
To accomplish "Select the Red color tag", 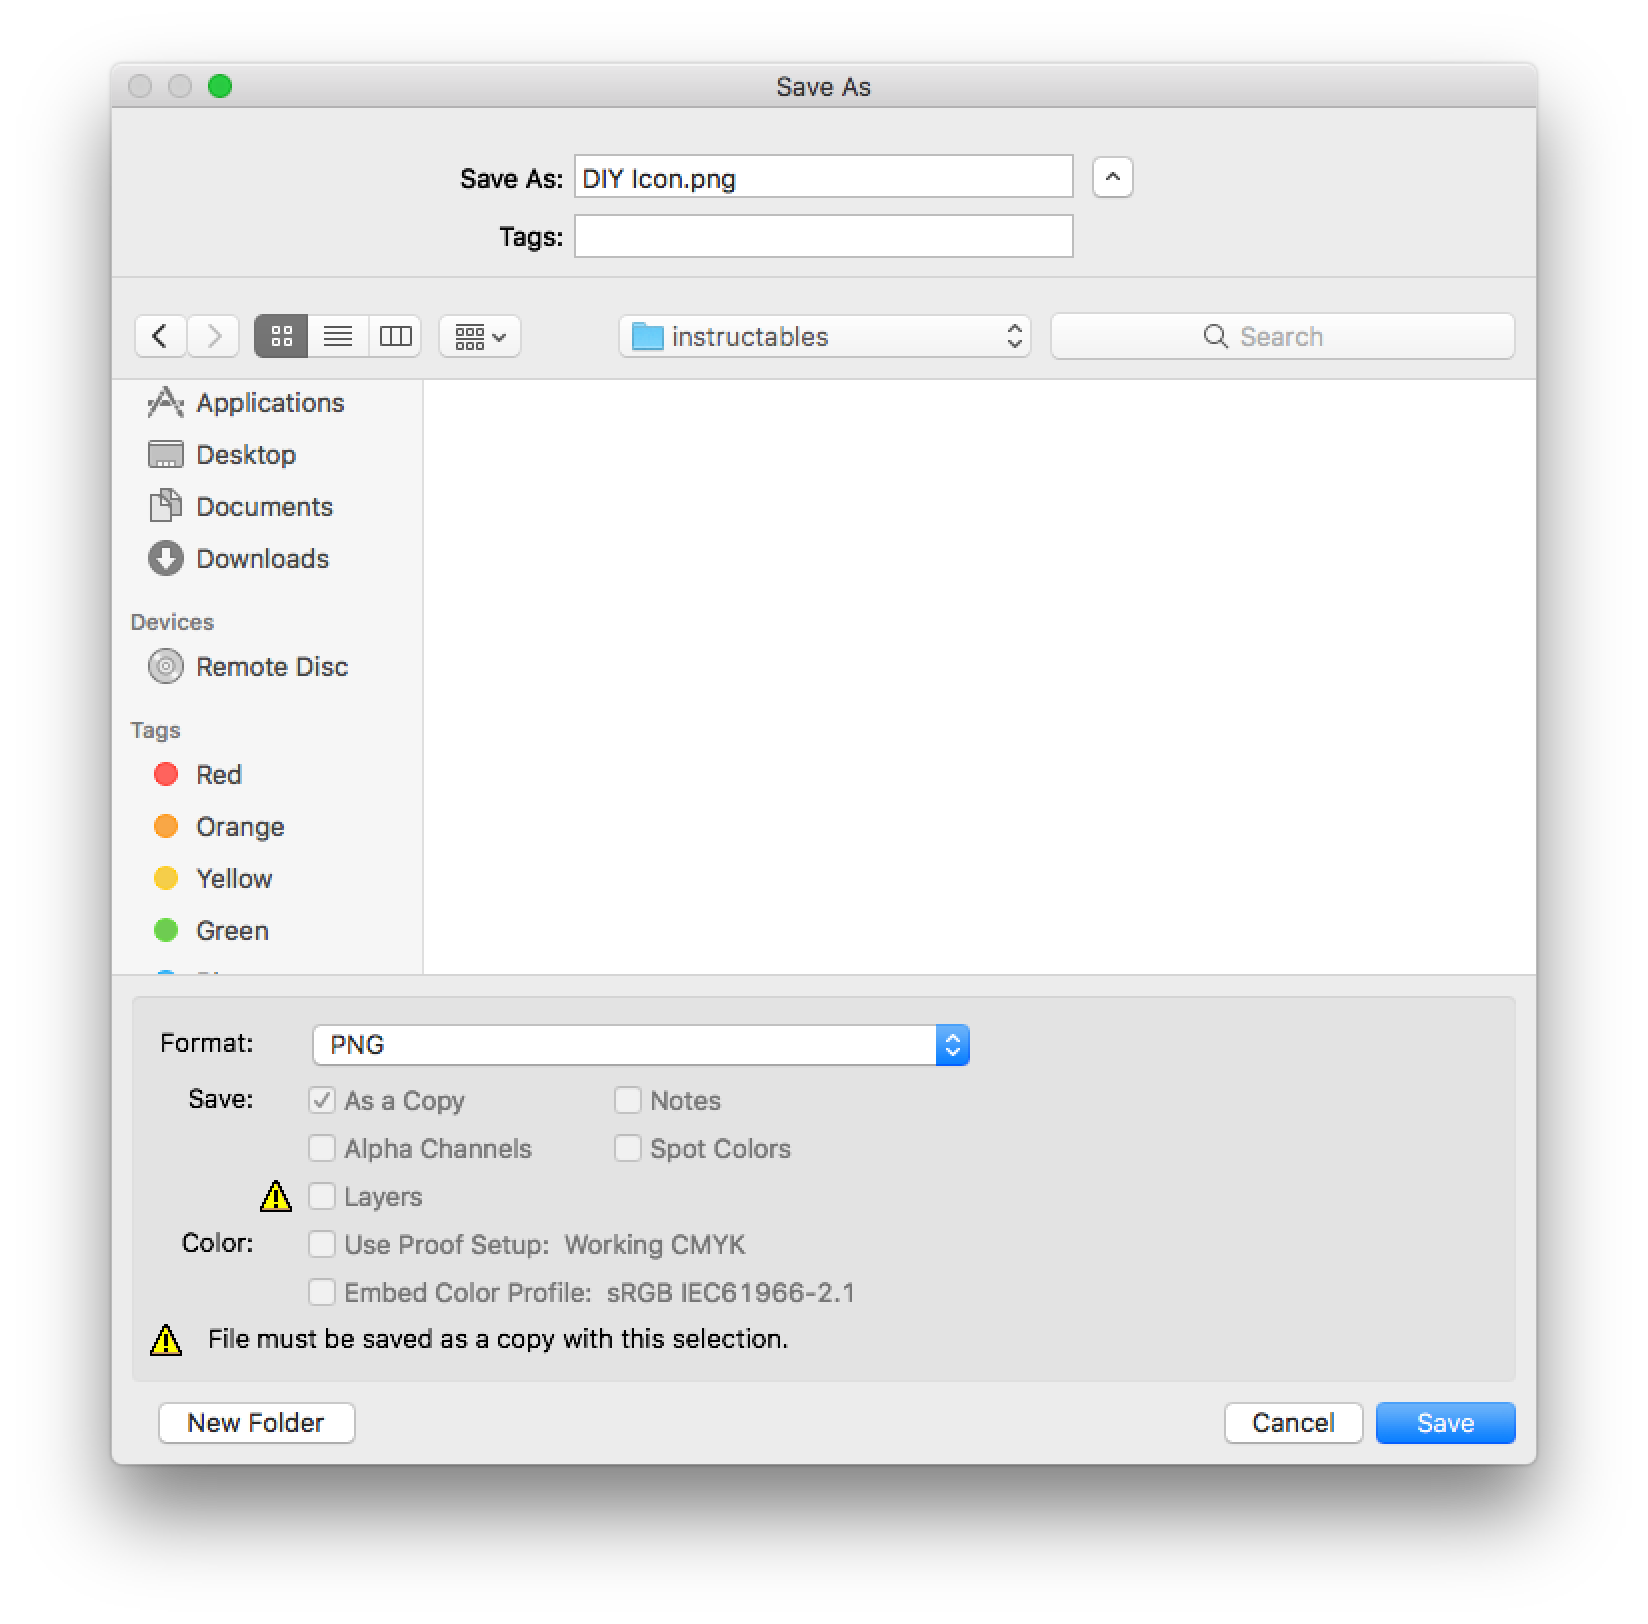I will [218, 774].
